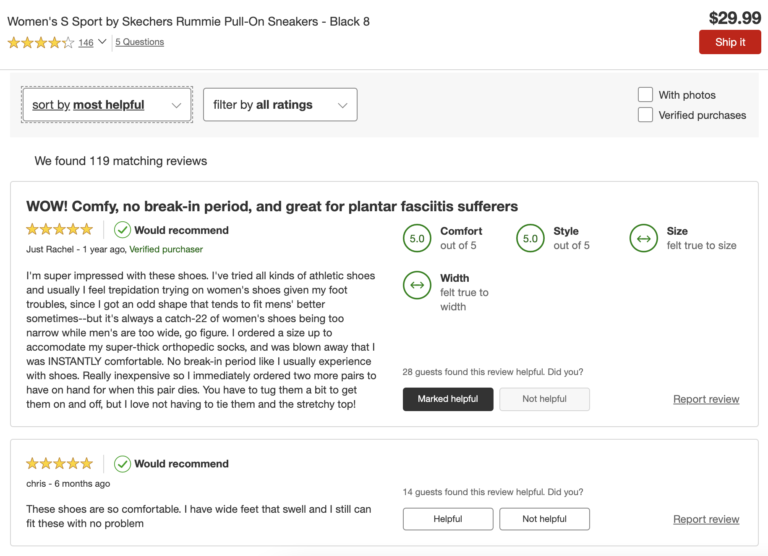Click Report review on chris's review
The image size is (768, 556).
point(706,519)
